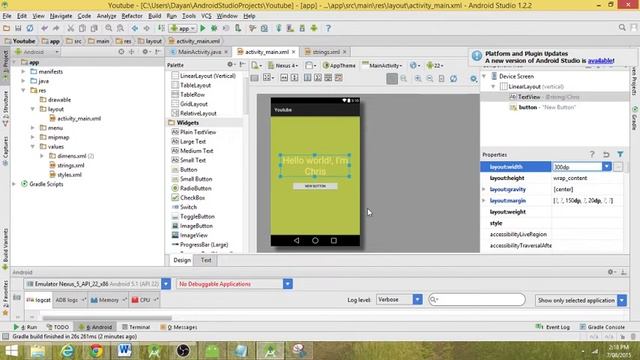Click the Replace icon beside Find

point(120,28)
